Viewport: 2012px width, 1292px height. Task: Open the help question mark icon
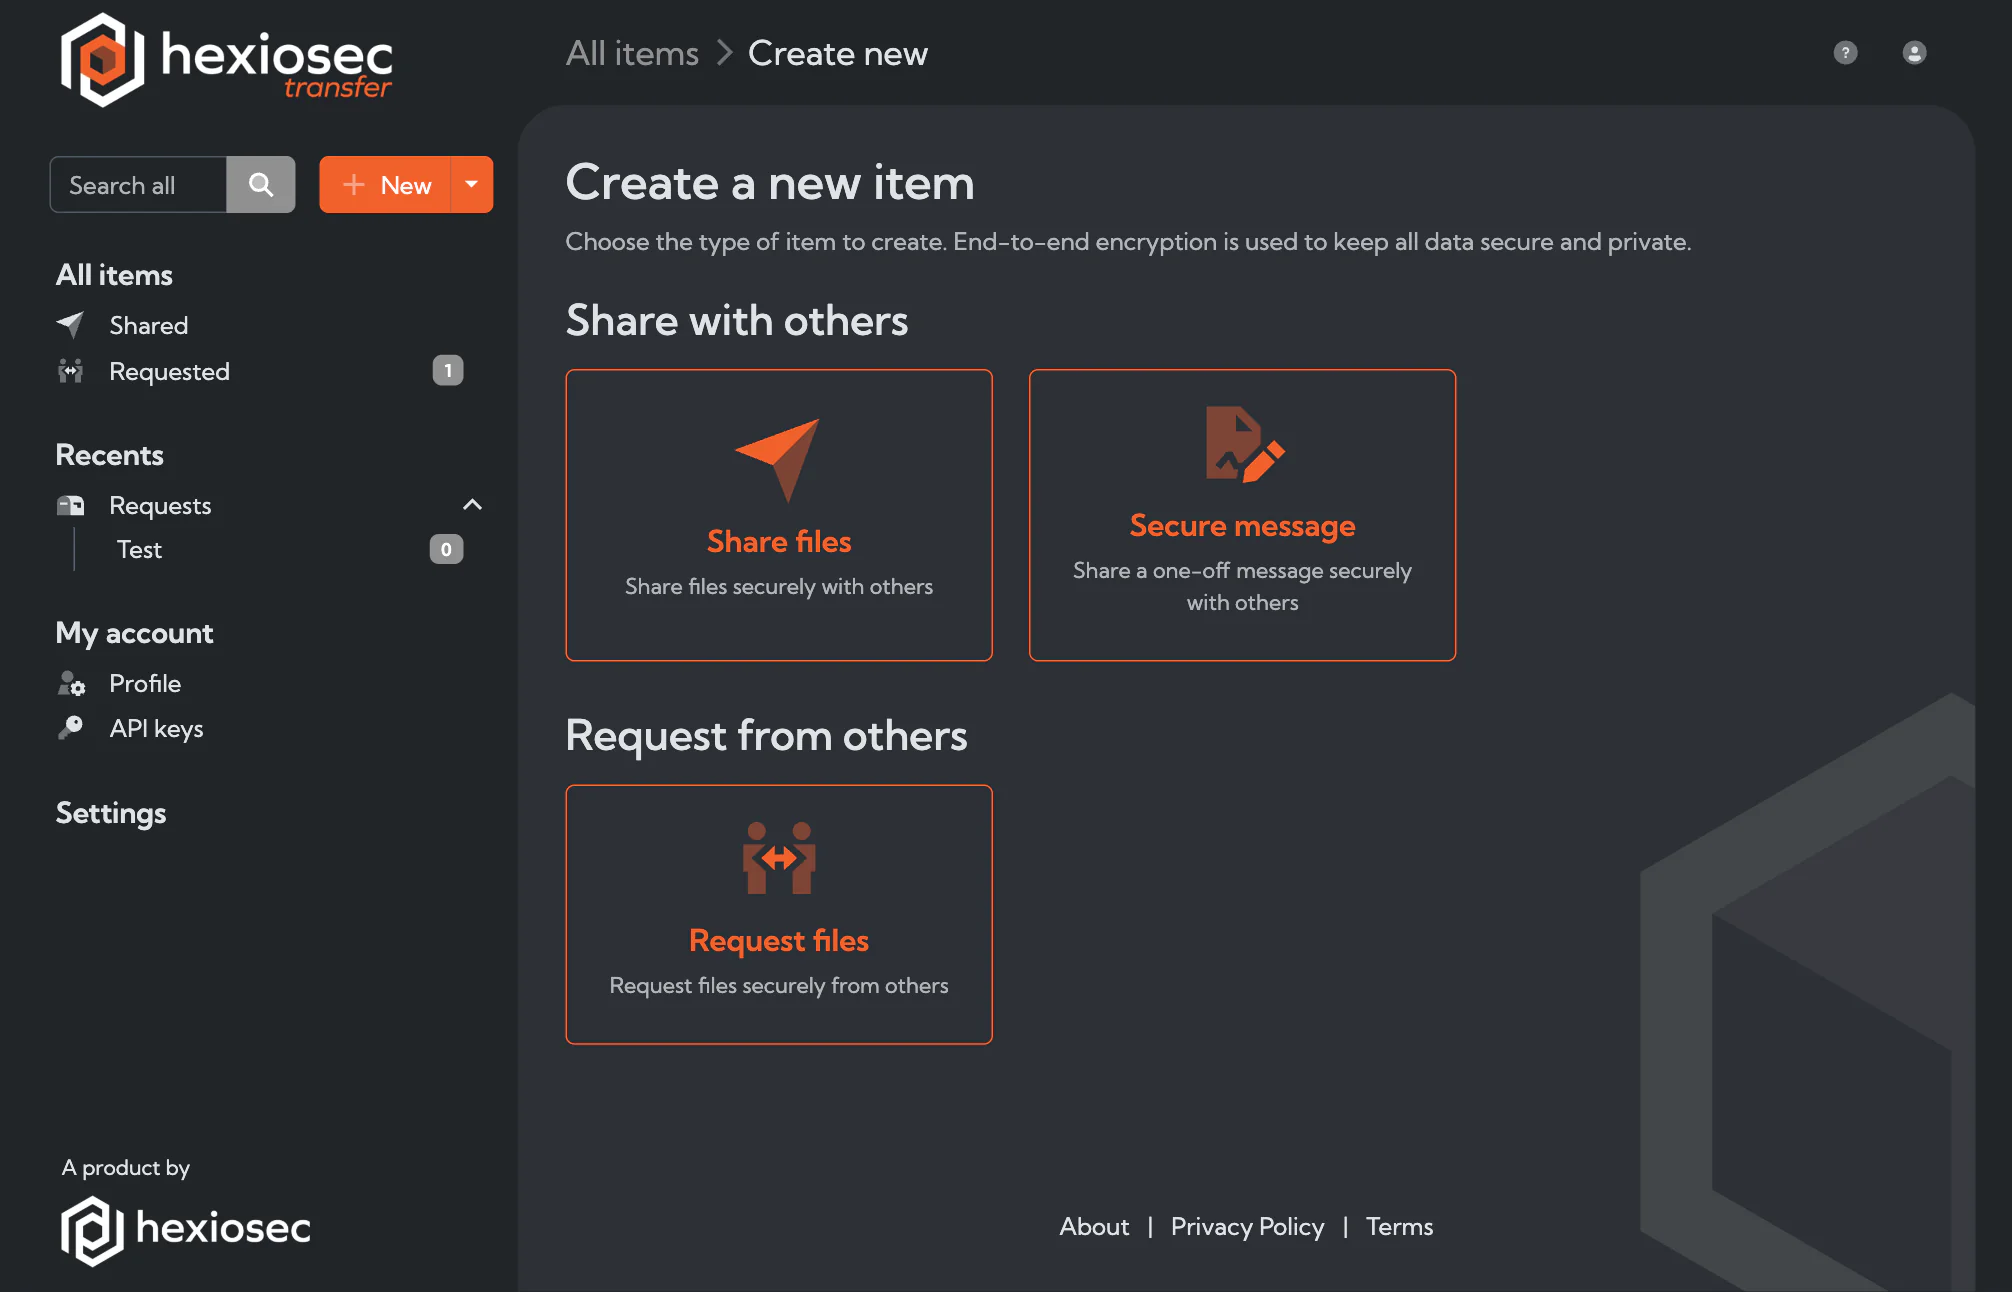[x=1845, y=53]
